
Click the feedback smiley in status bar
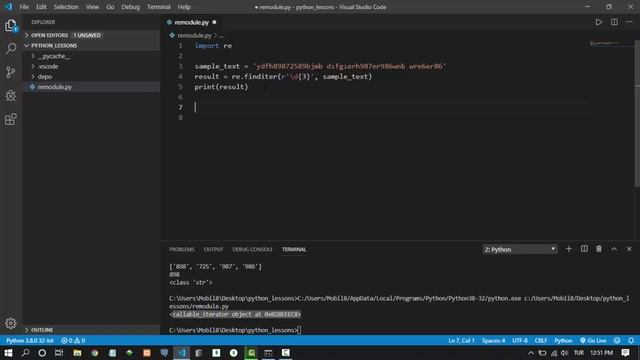(x=617, y=340)
